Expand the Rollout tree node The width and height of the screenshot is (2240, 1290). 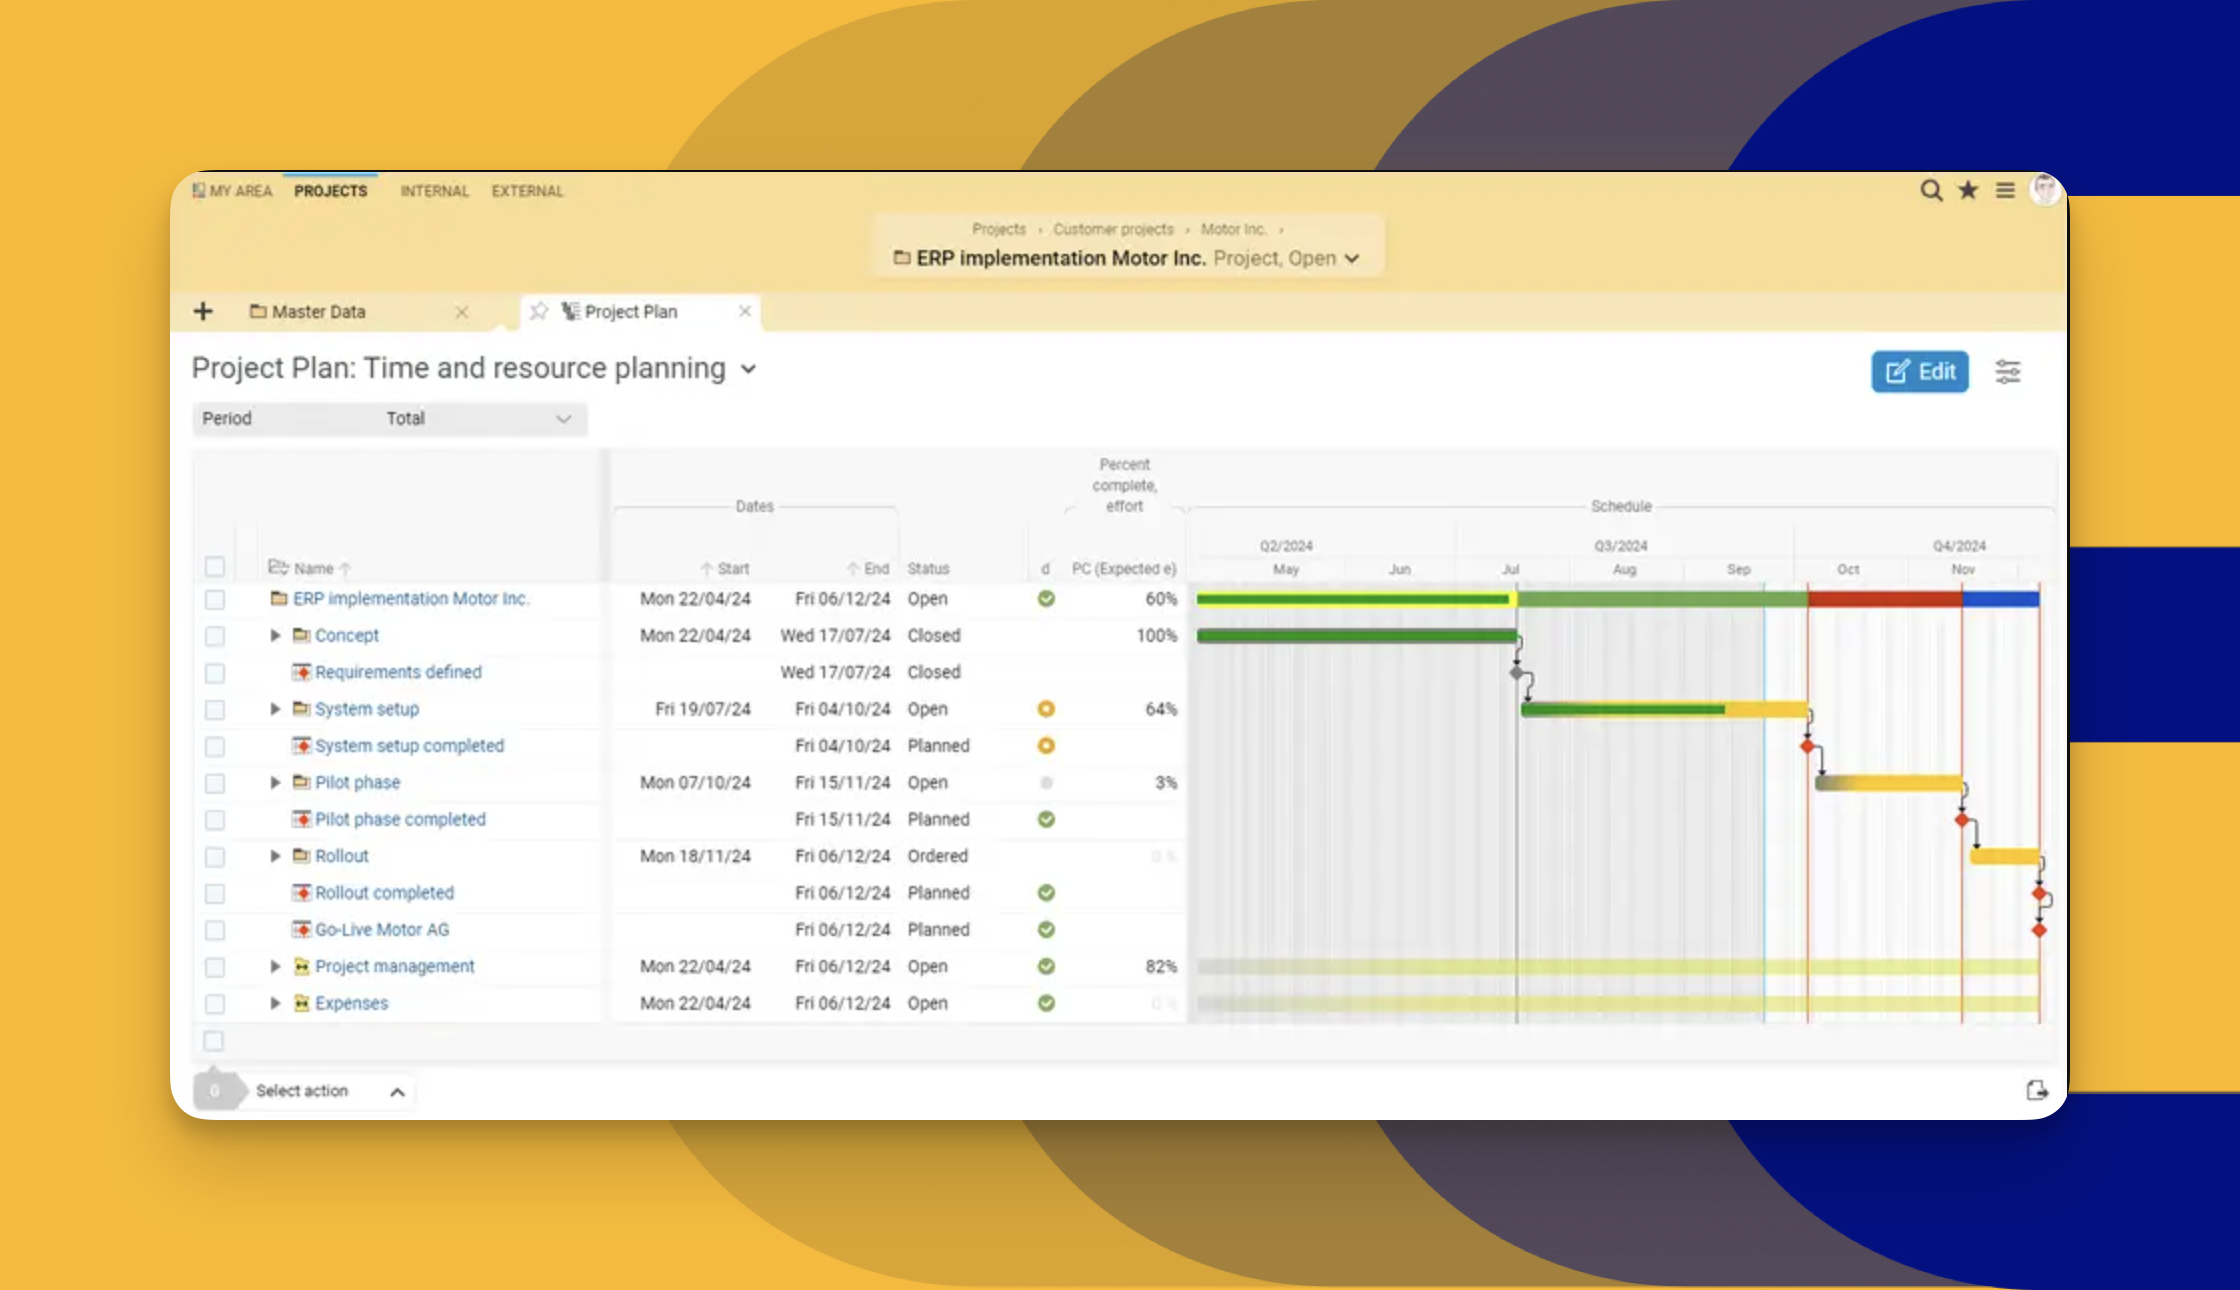click(x=275, y=856)
